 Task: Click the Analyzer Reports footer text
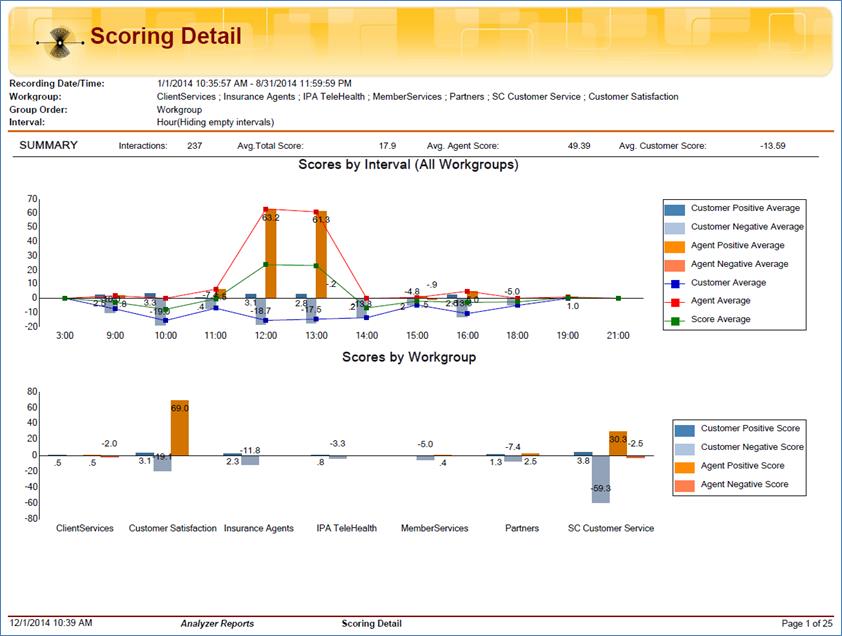pos(217,624)
